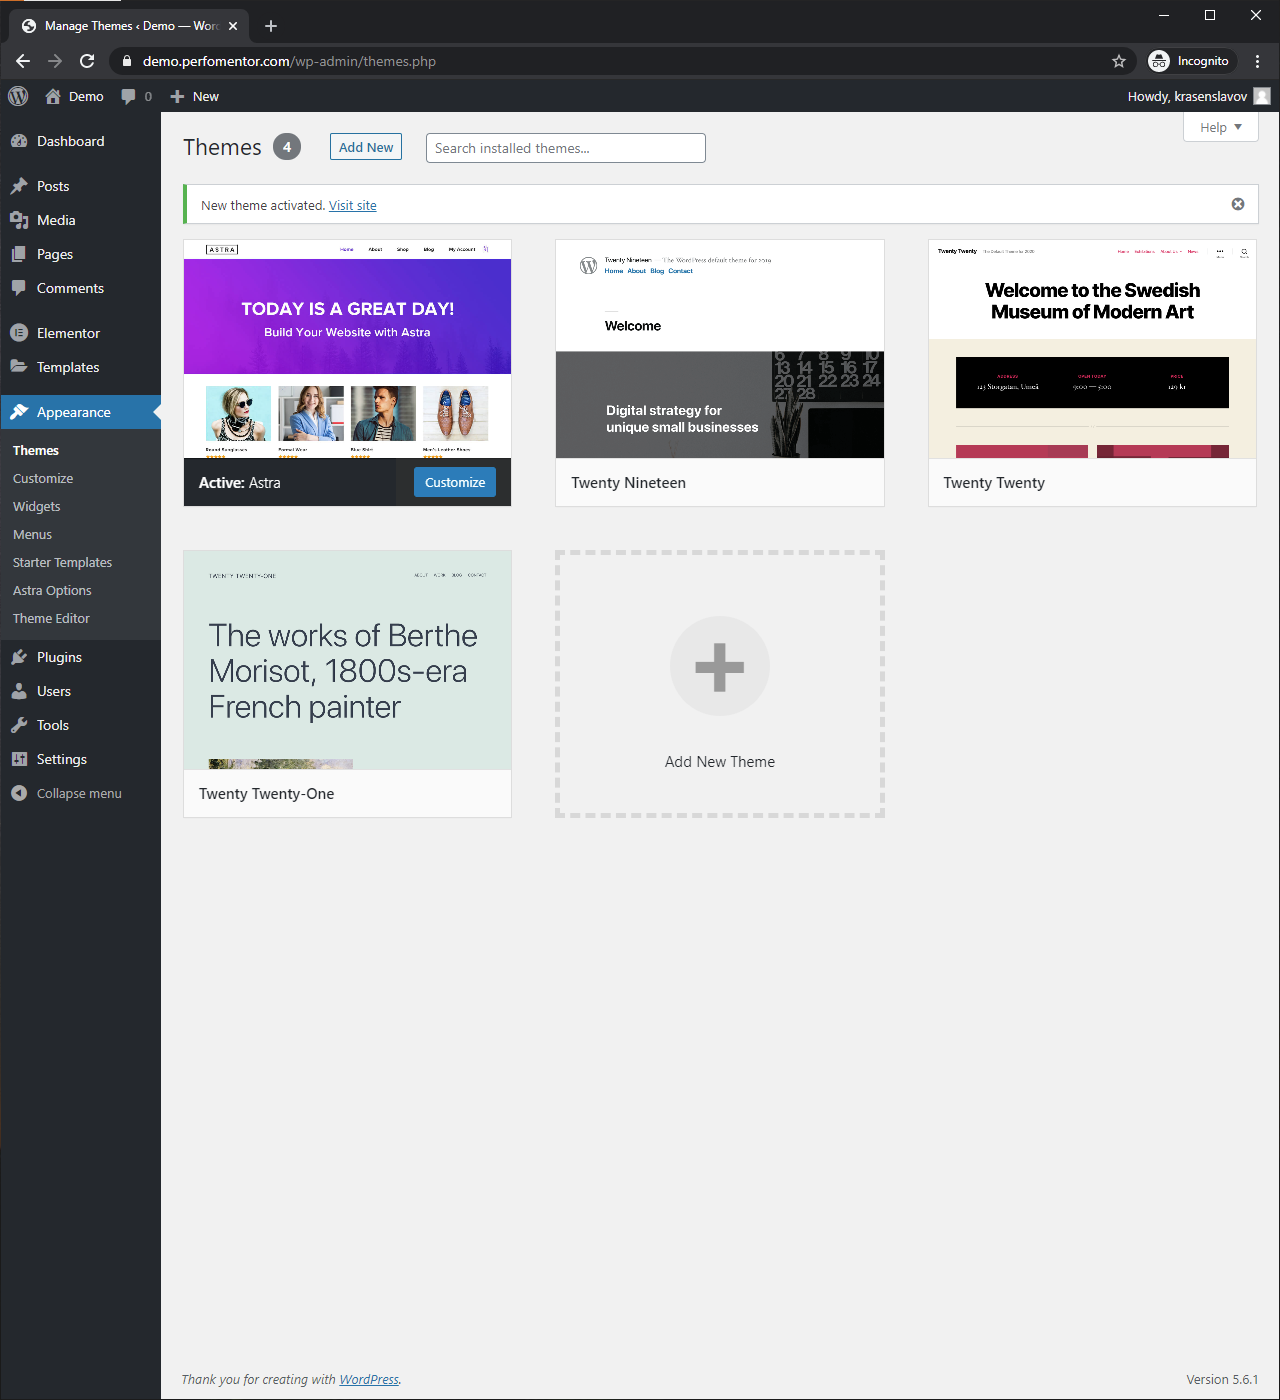Select the Twenty Nineteen theme thumbnail
The width and height of the screenshot is (1280, 1400).
(x=719, y=349)
